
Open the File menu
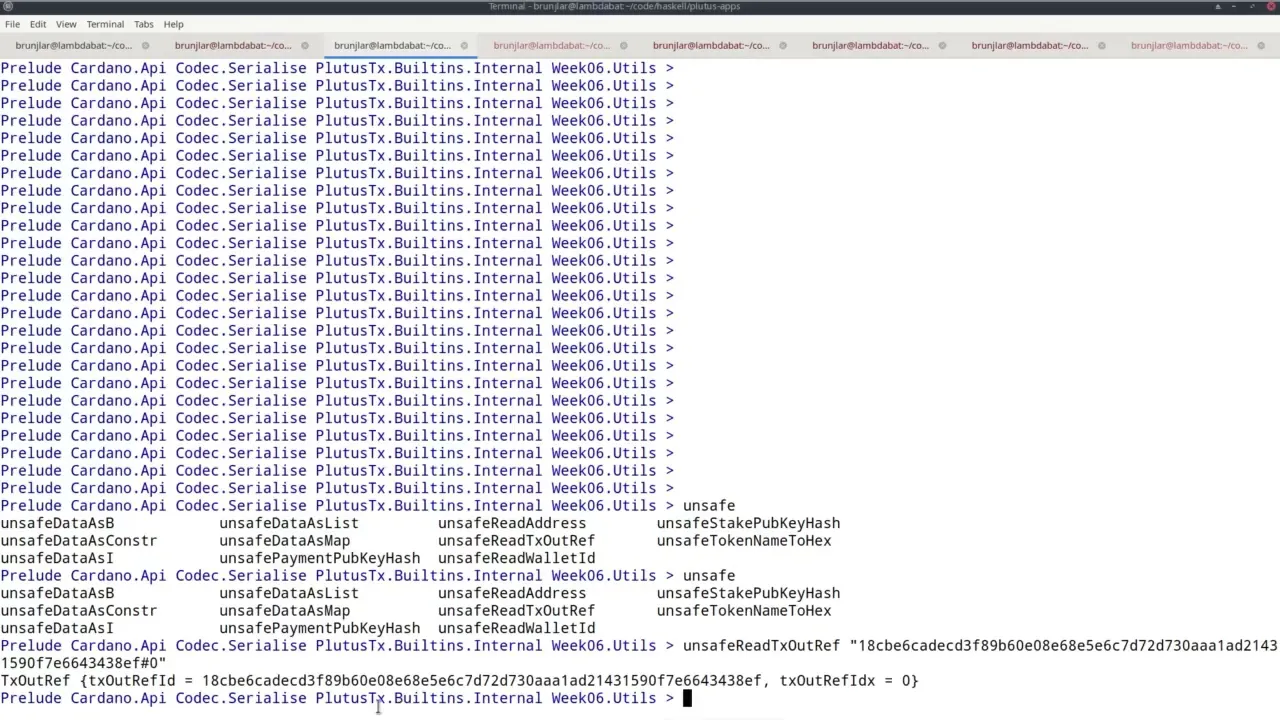click(x=12, y=24)
